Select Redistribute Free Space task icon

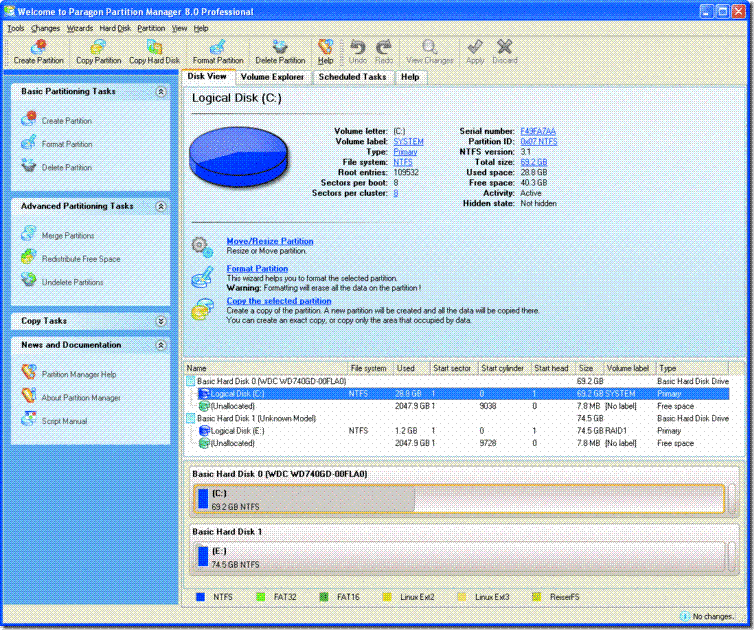[28, 257]
